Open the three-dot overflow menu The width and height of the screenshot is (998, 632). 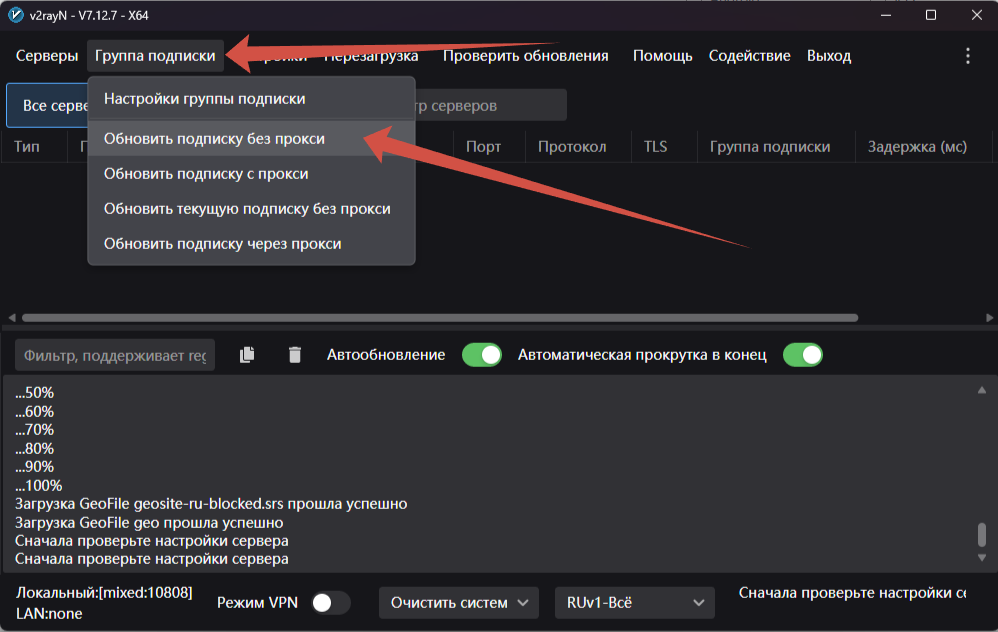(x=967, y=56)
